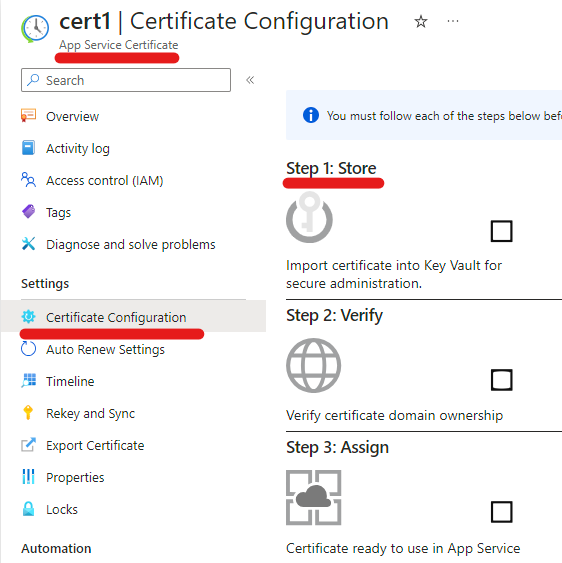The width and height of the screenshot is (562, 563).
Task: Open Auto Renew Settings
Action: click(105, 349)
